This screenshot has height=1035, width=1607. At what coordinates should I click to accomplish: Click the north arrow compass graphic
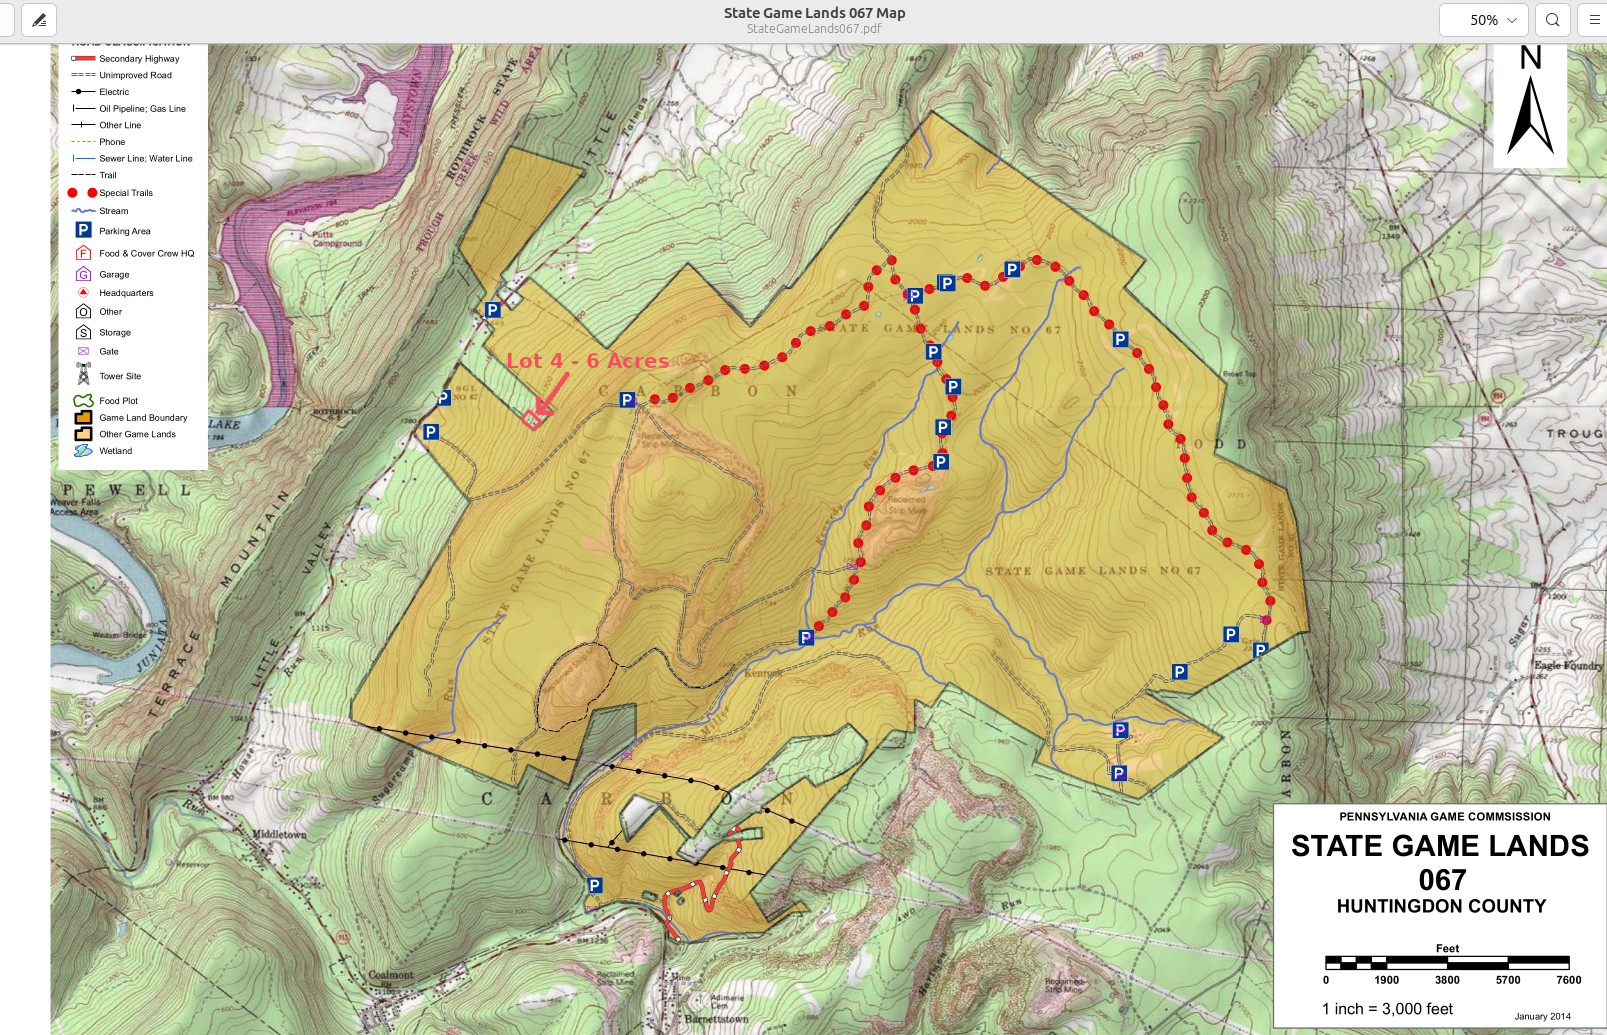click(x=1530, y=103)
